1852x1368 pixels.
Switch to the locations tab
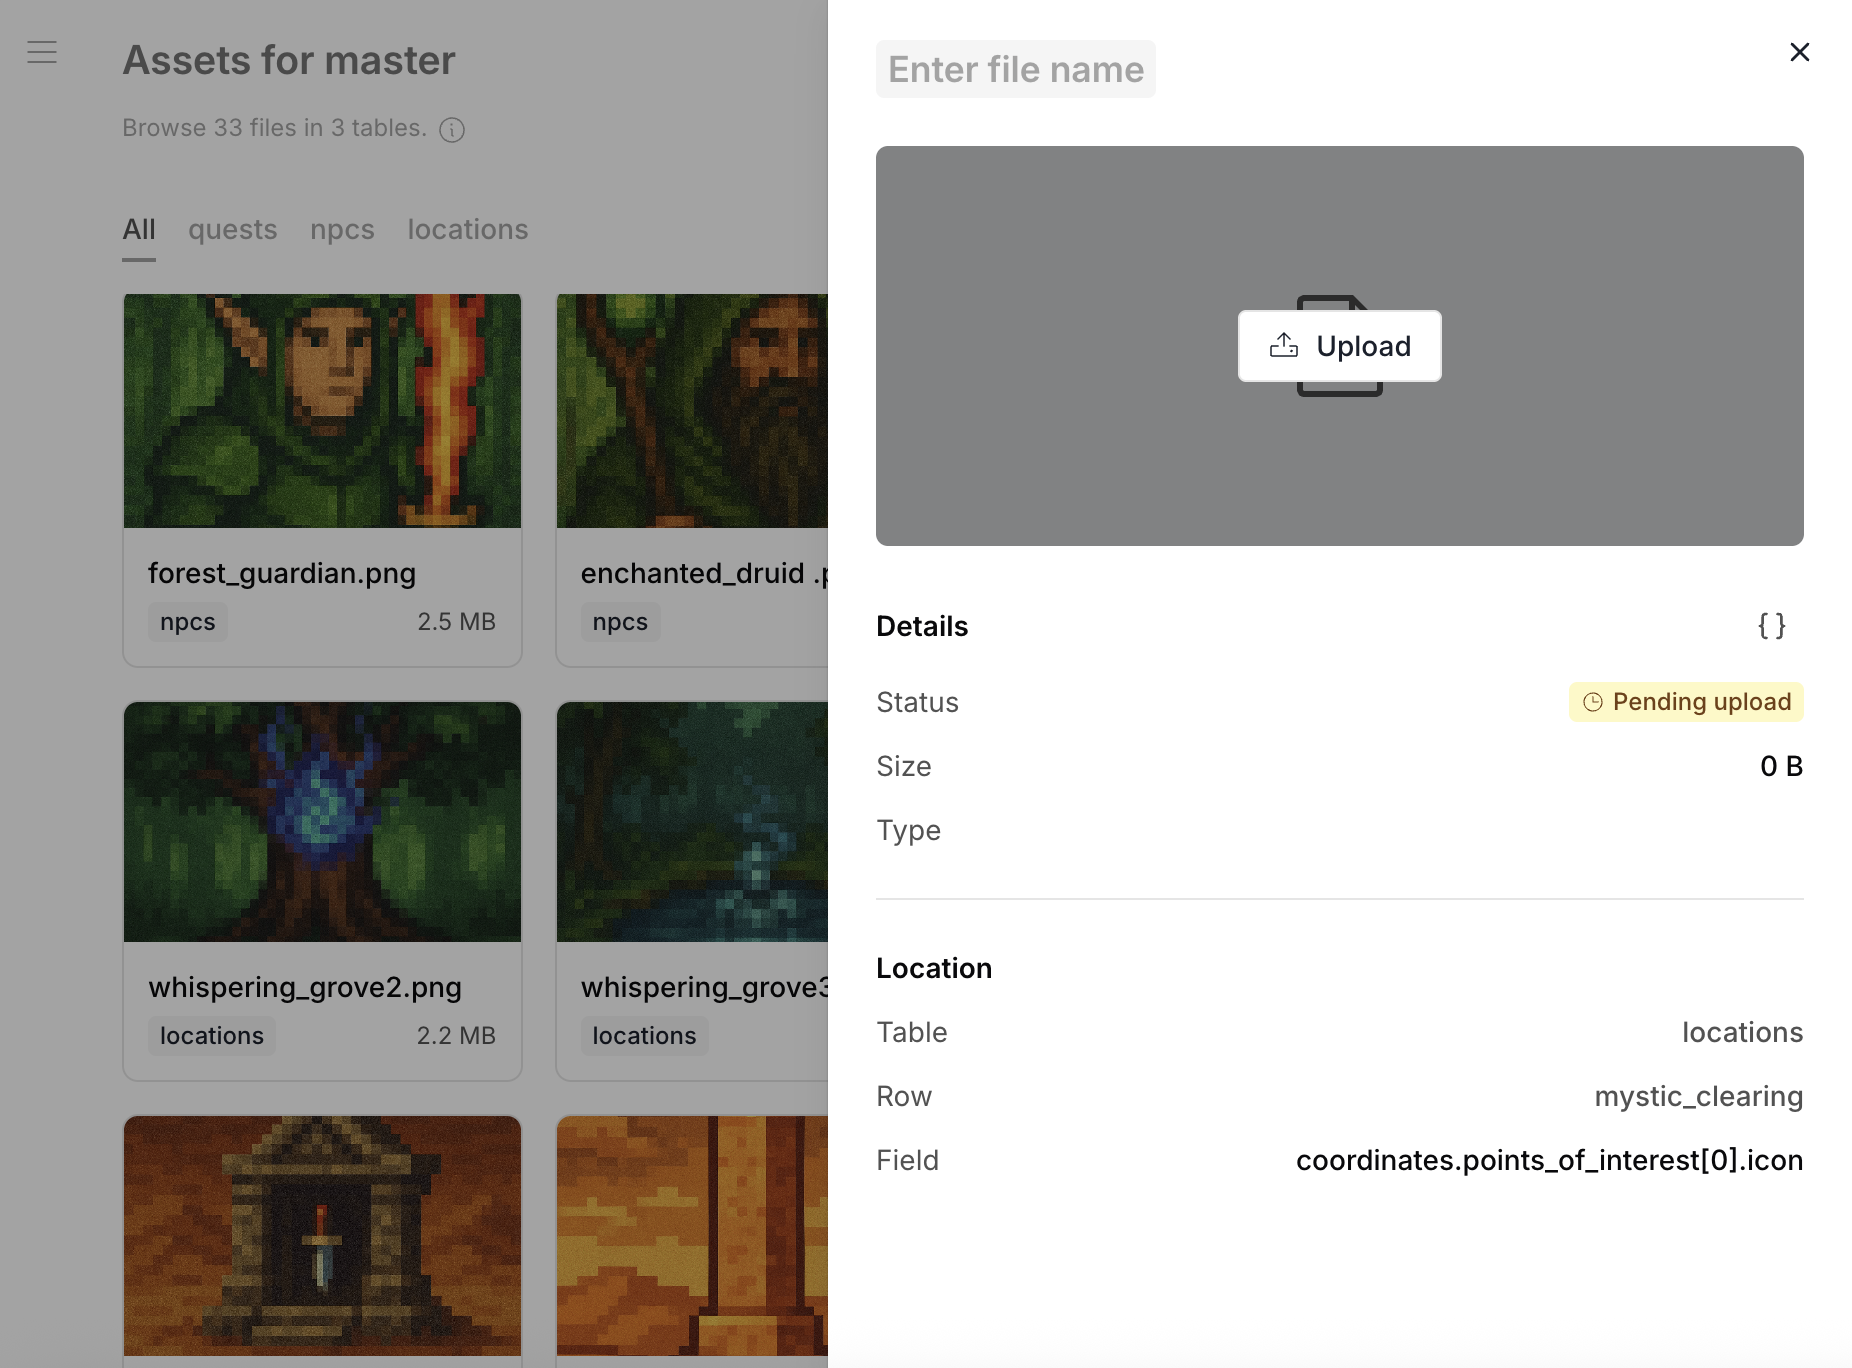pyautogui.click(x=467, y=229)
